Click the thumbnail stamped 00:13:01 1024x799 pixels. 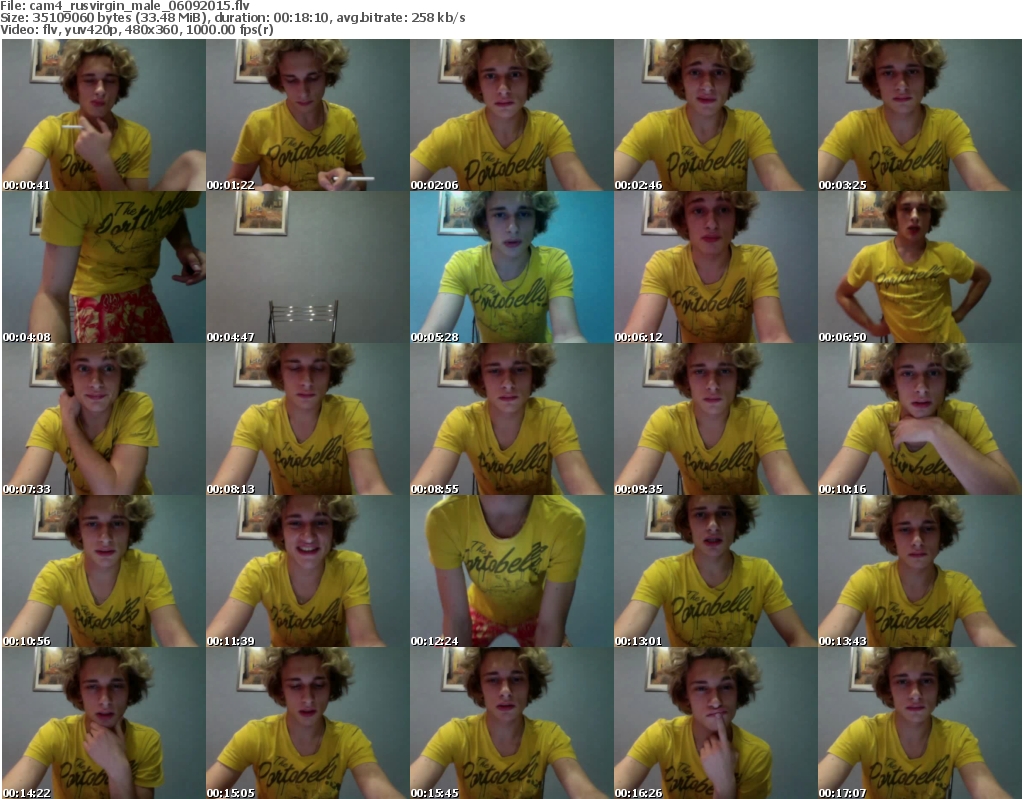(716, 571)
